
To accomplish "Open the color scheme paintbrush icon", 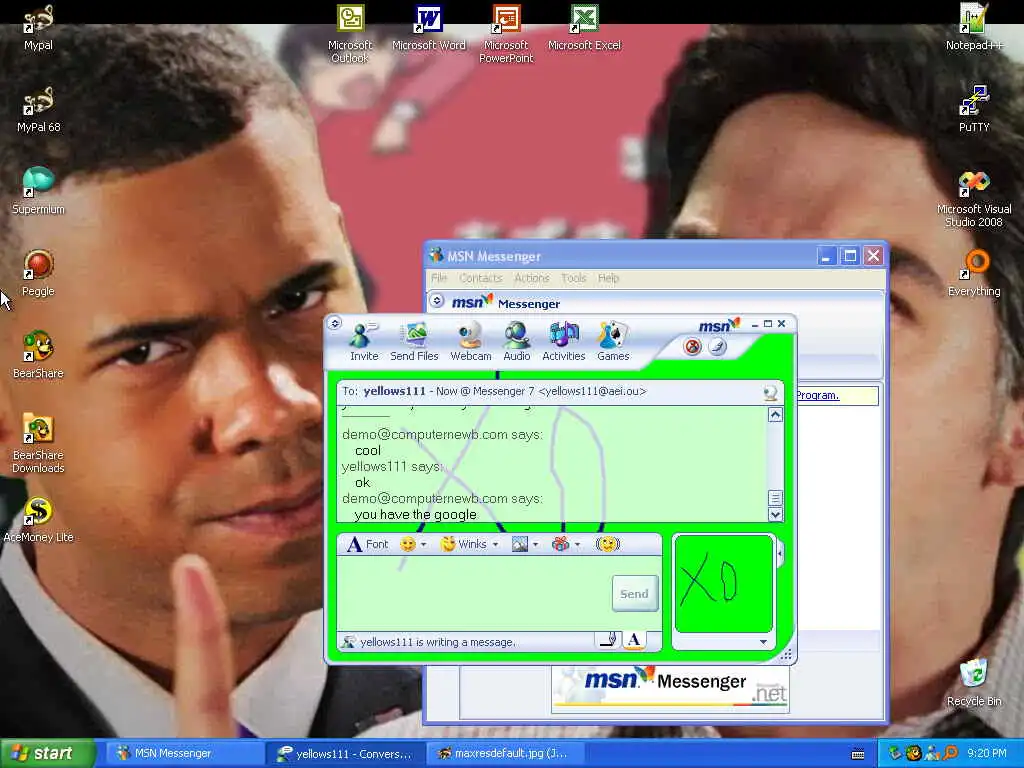I will [x=717, y=346].
